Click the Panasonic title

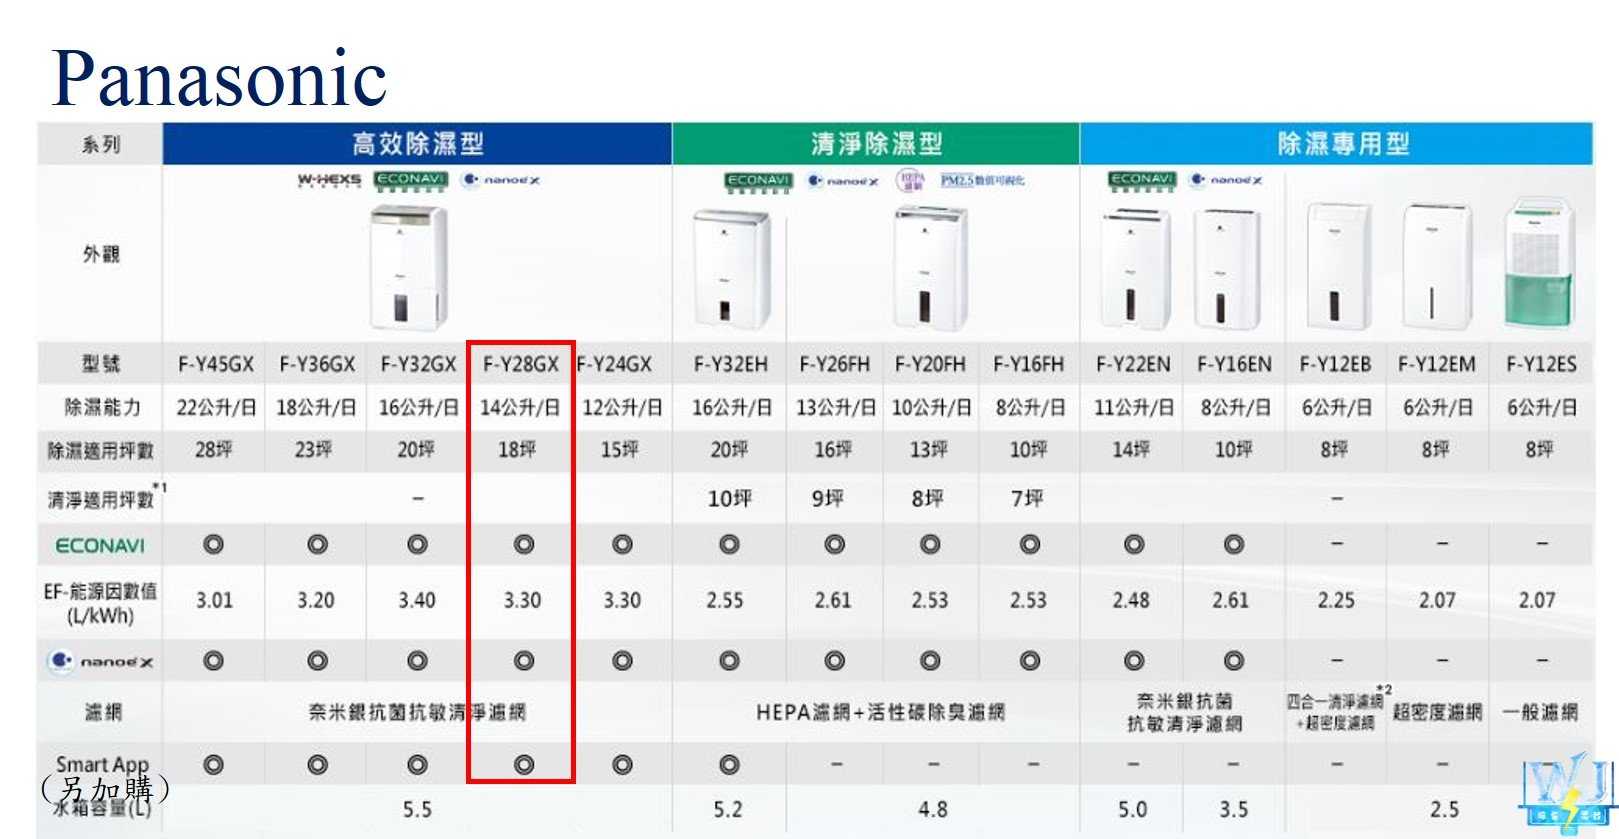[x=219, y=78]
